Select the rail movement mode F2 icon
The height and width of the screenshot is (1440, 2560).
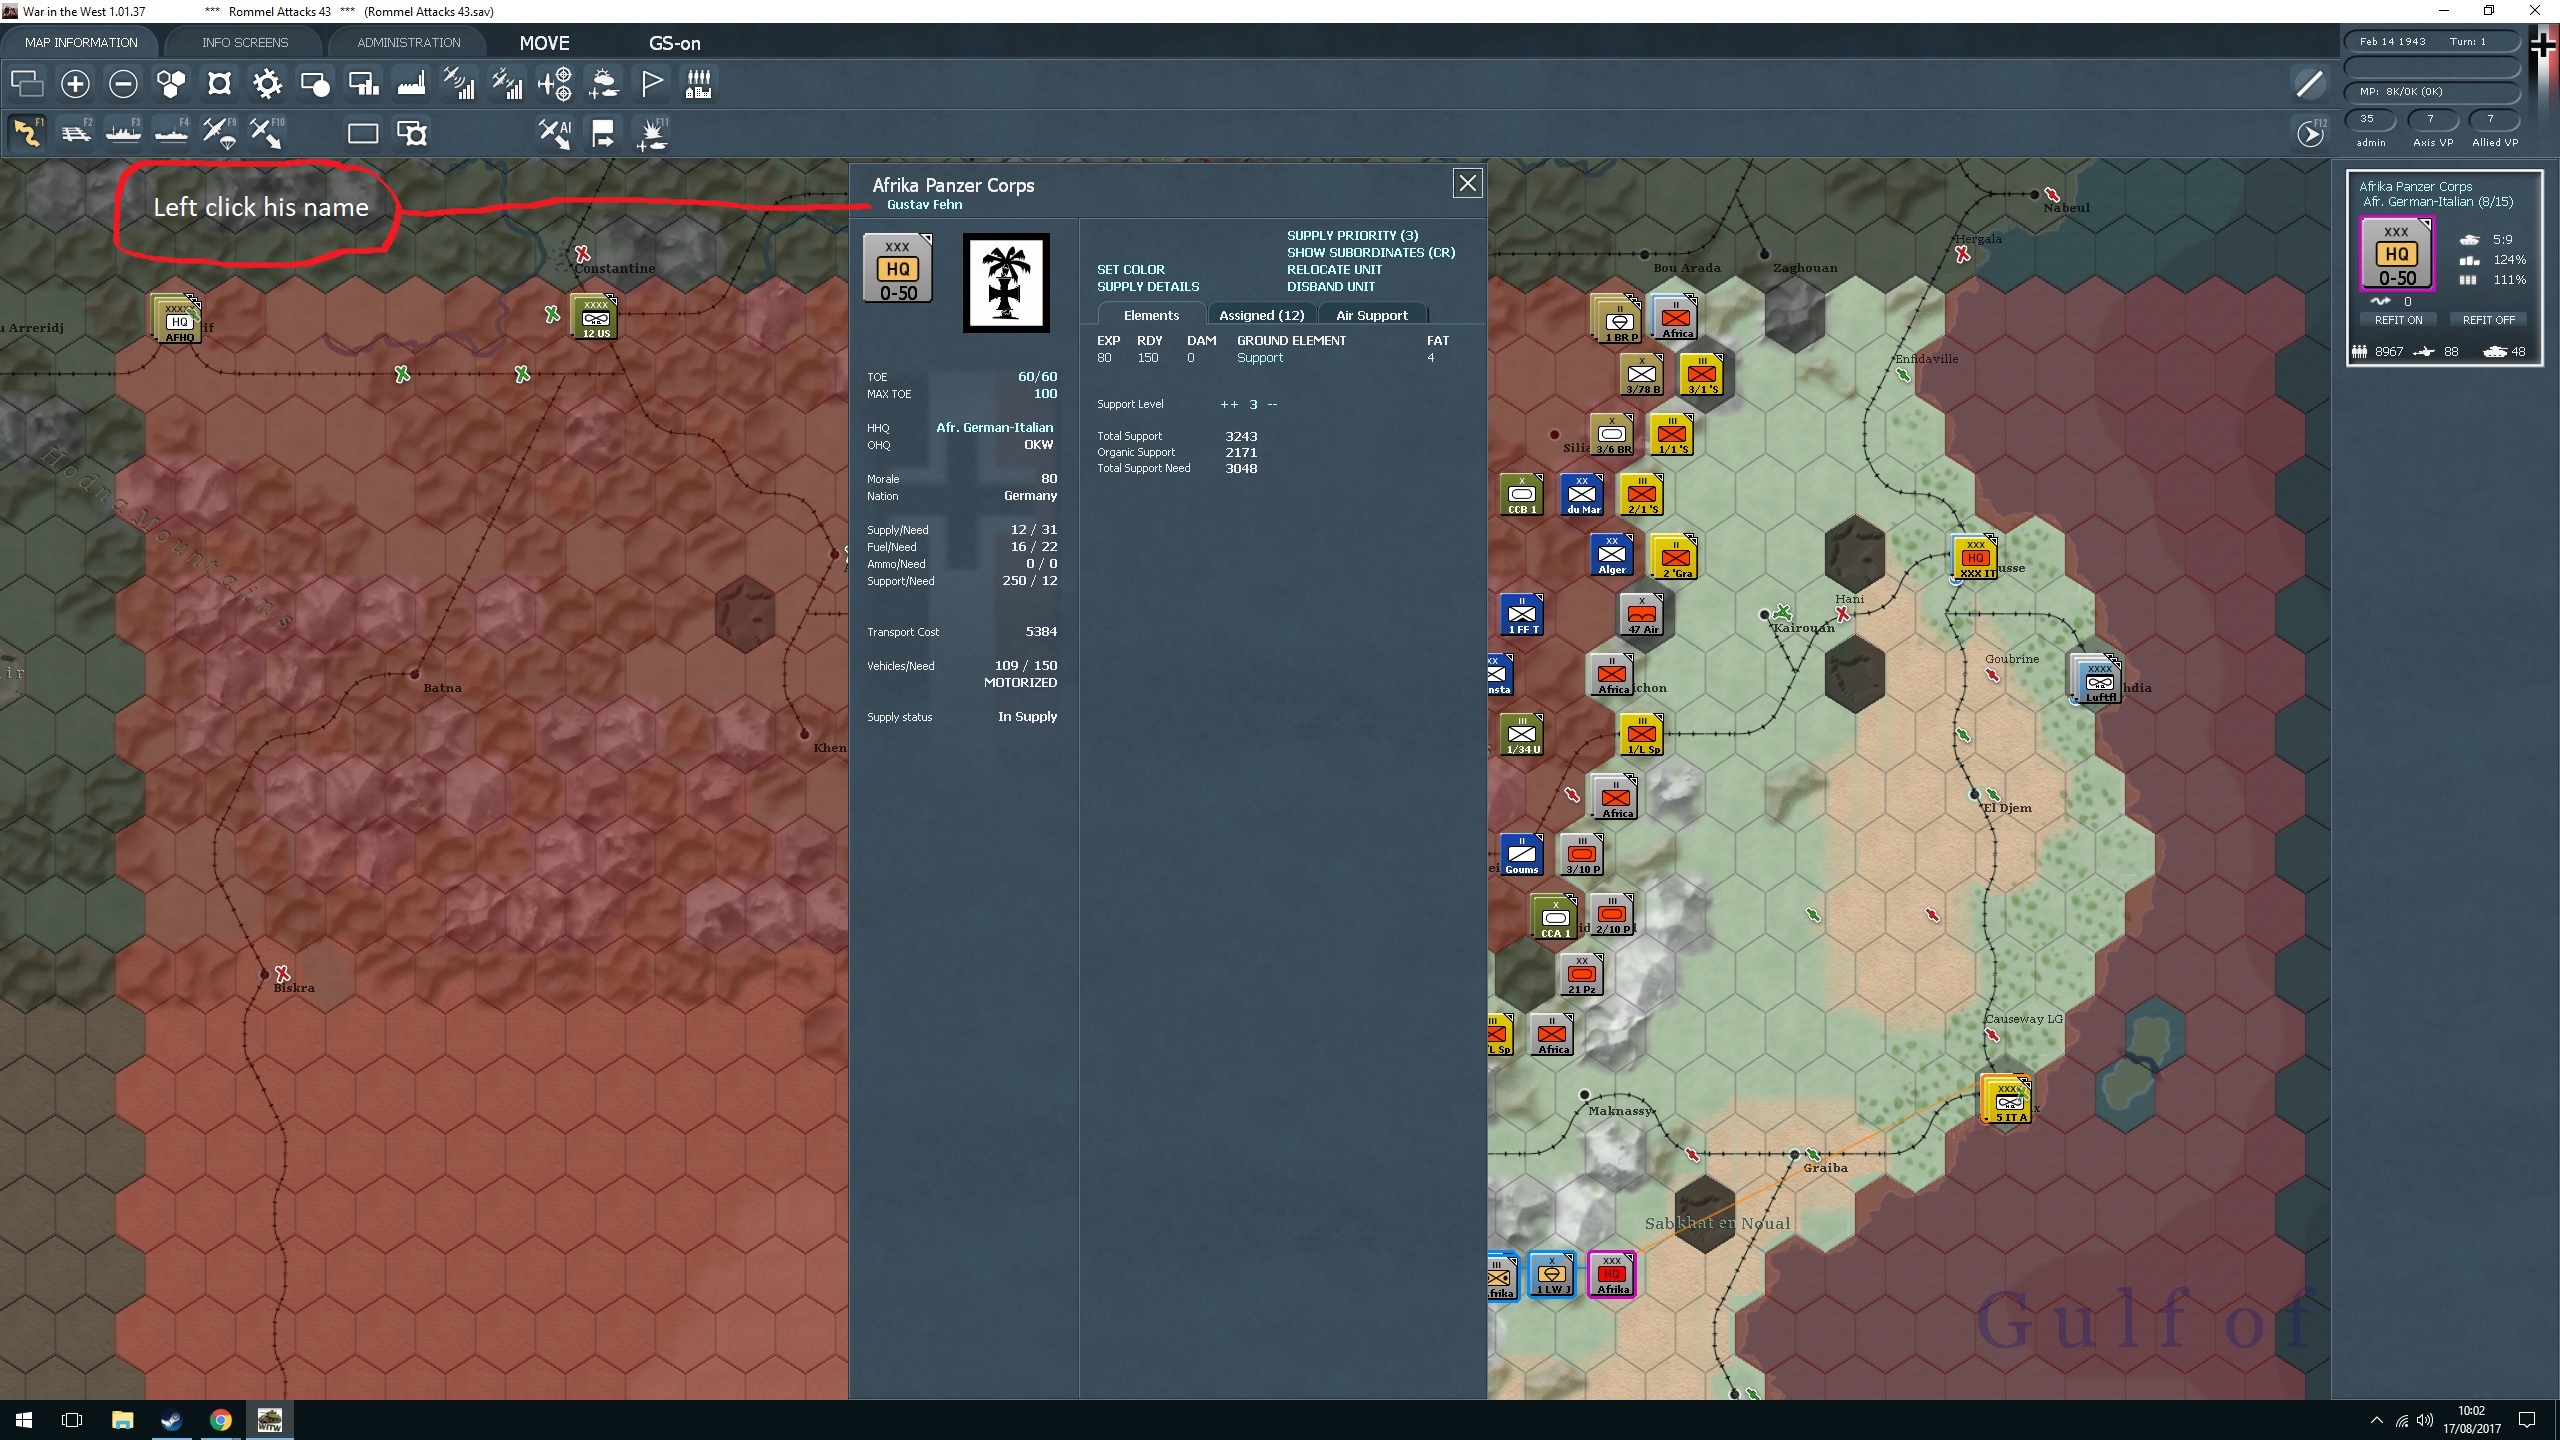76,133
